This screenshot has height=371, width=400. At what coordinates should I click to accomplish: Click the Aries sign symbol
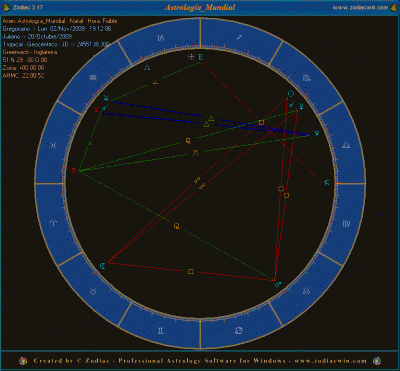(x=53, y=223)
